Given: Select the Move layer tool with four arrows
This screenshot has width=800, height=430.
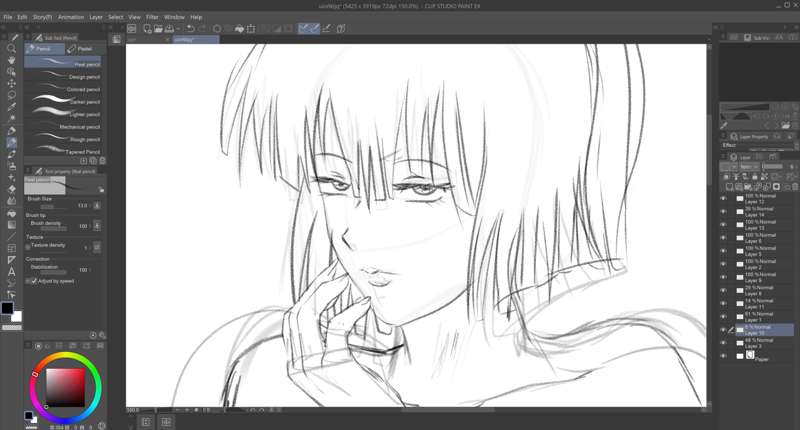Looking at the screenshot, I should [x=11, y=83].
